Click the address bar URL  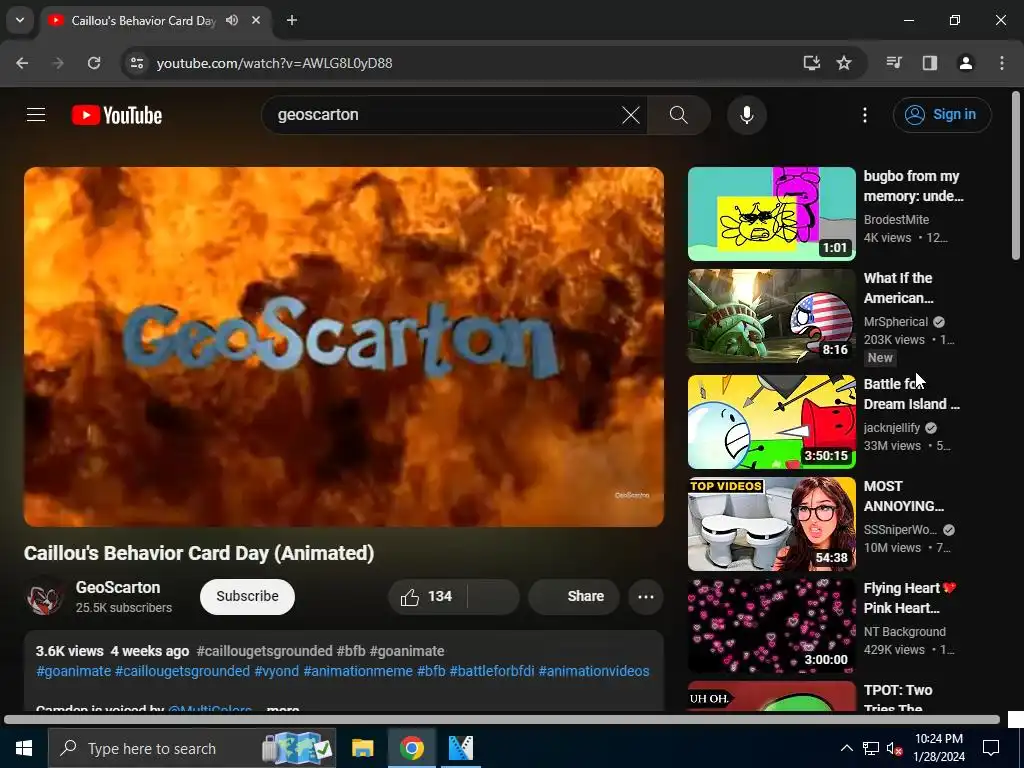point(274,63)
